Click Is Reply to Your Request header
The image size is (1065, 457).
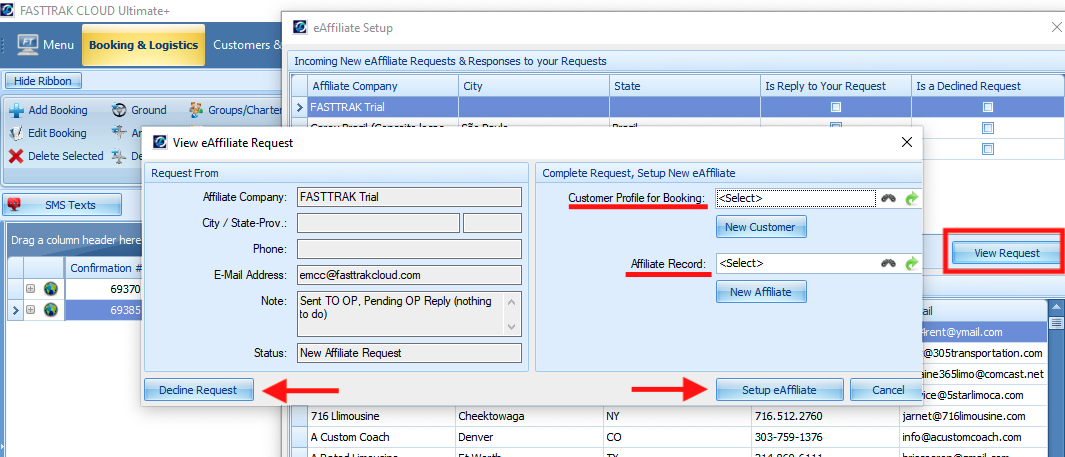835,86
